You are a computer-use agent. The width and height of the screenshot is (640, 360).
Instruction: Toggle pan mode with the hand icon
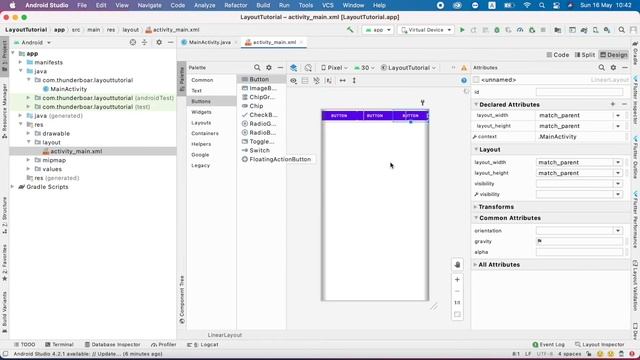click(457, 264)
